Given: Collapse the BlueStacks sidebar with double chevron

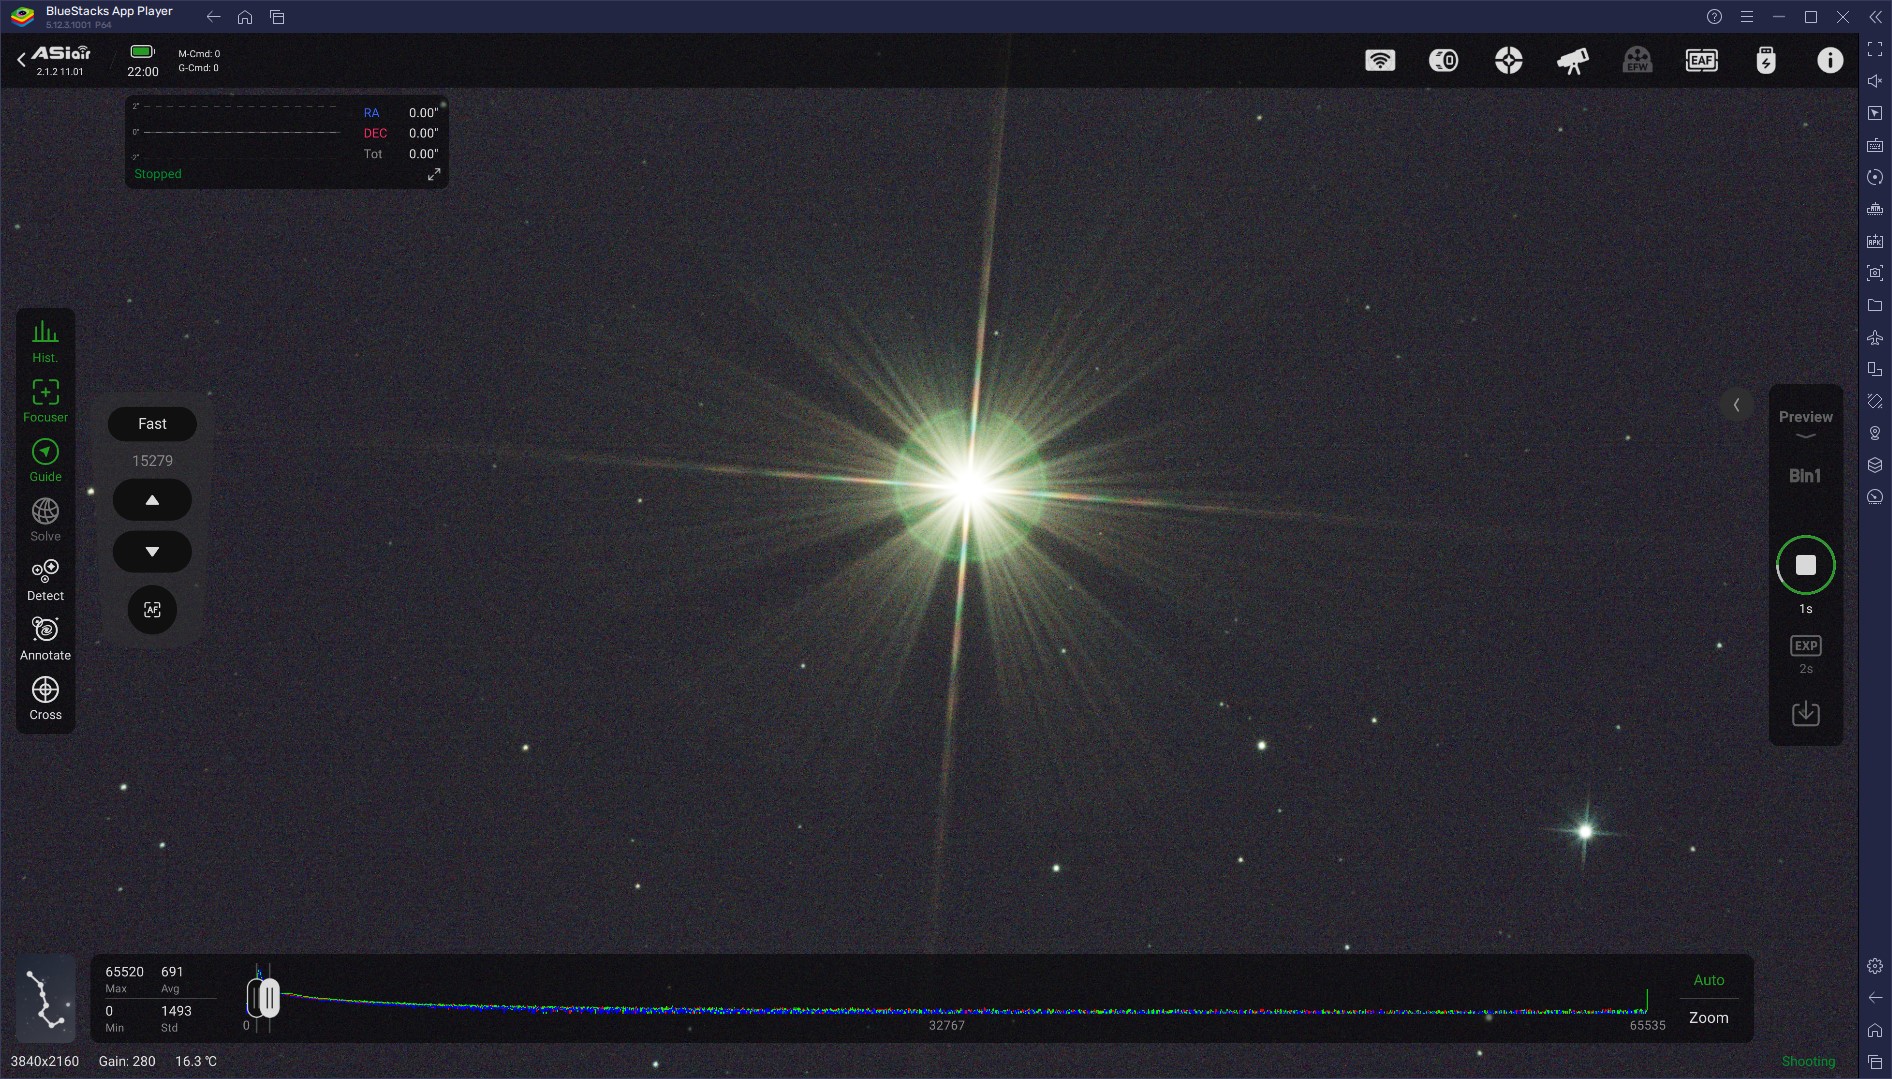Looking at the screenshot, I should (x=1875, y=17).
